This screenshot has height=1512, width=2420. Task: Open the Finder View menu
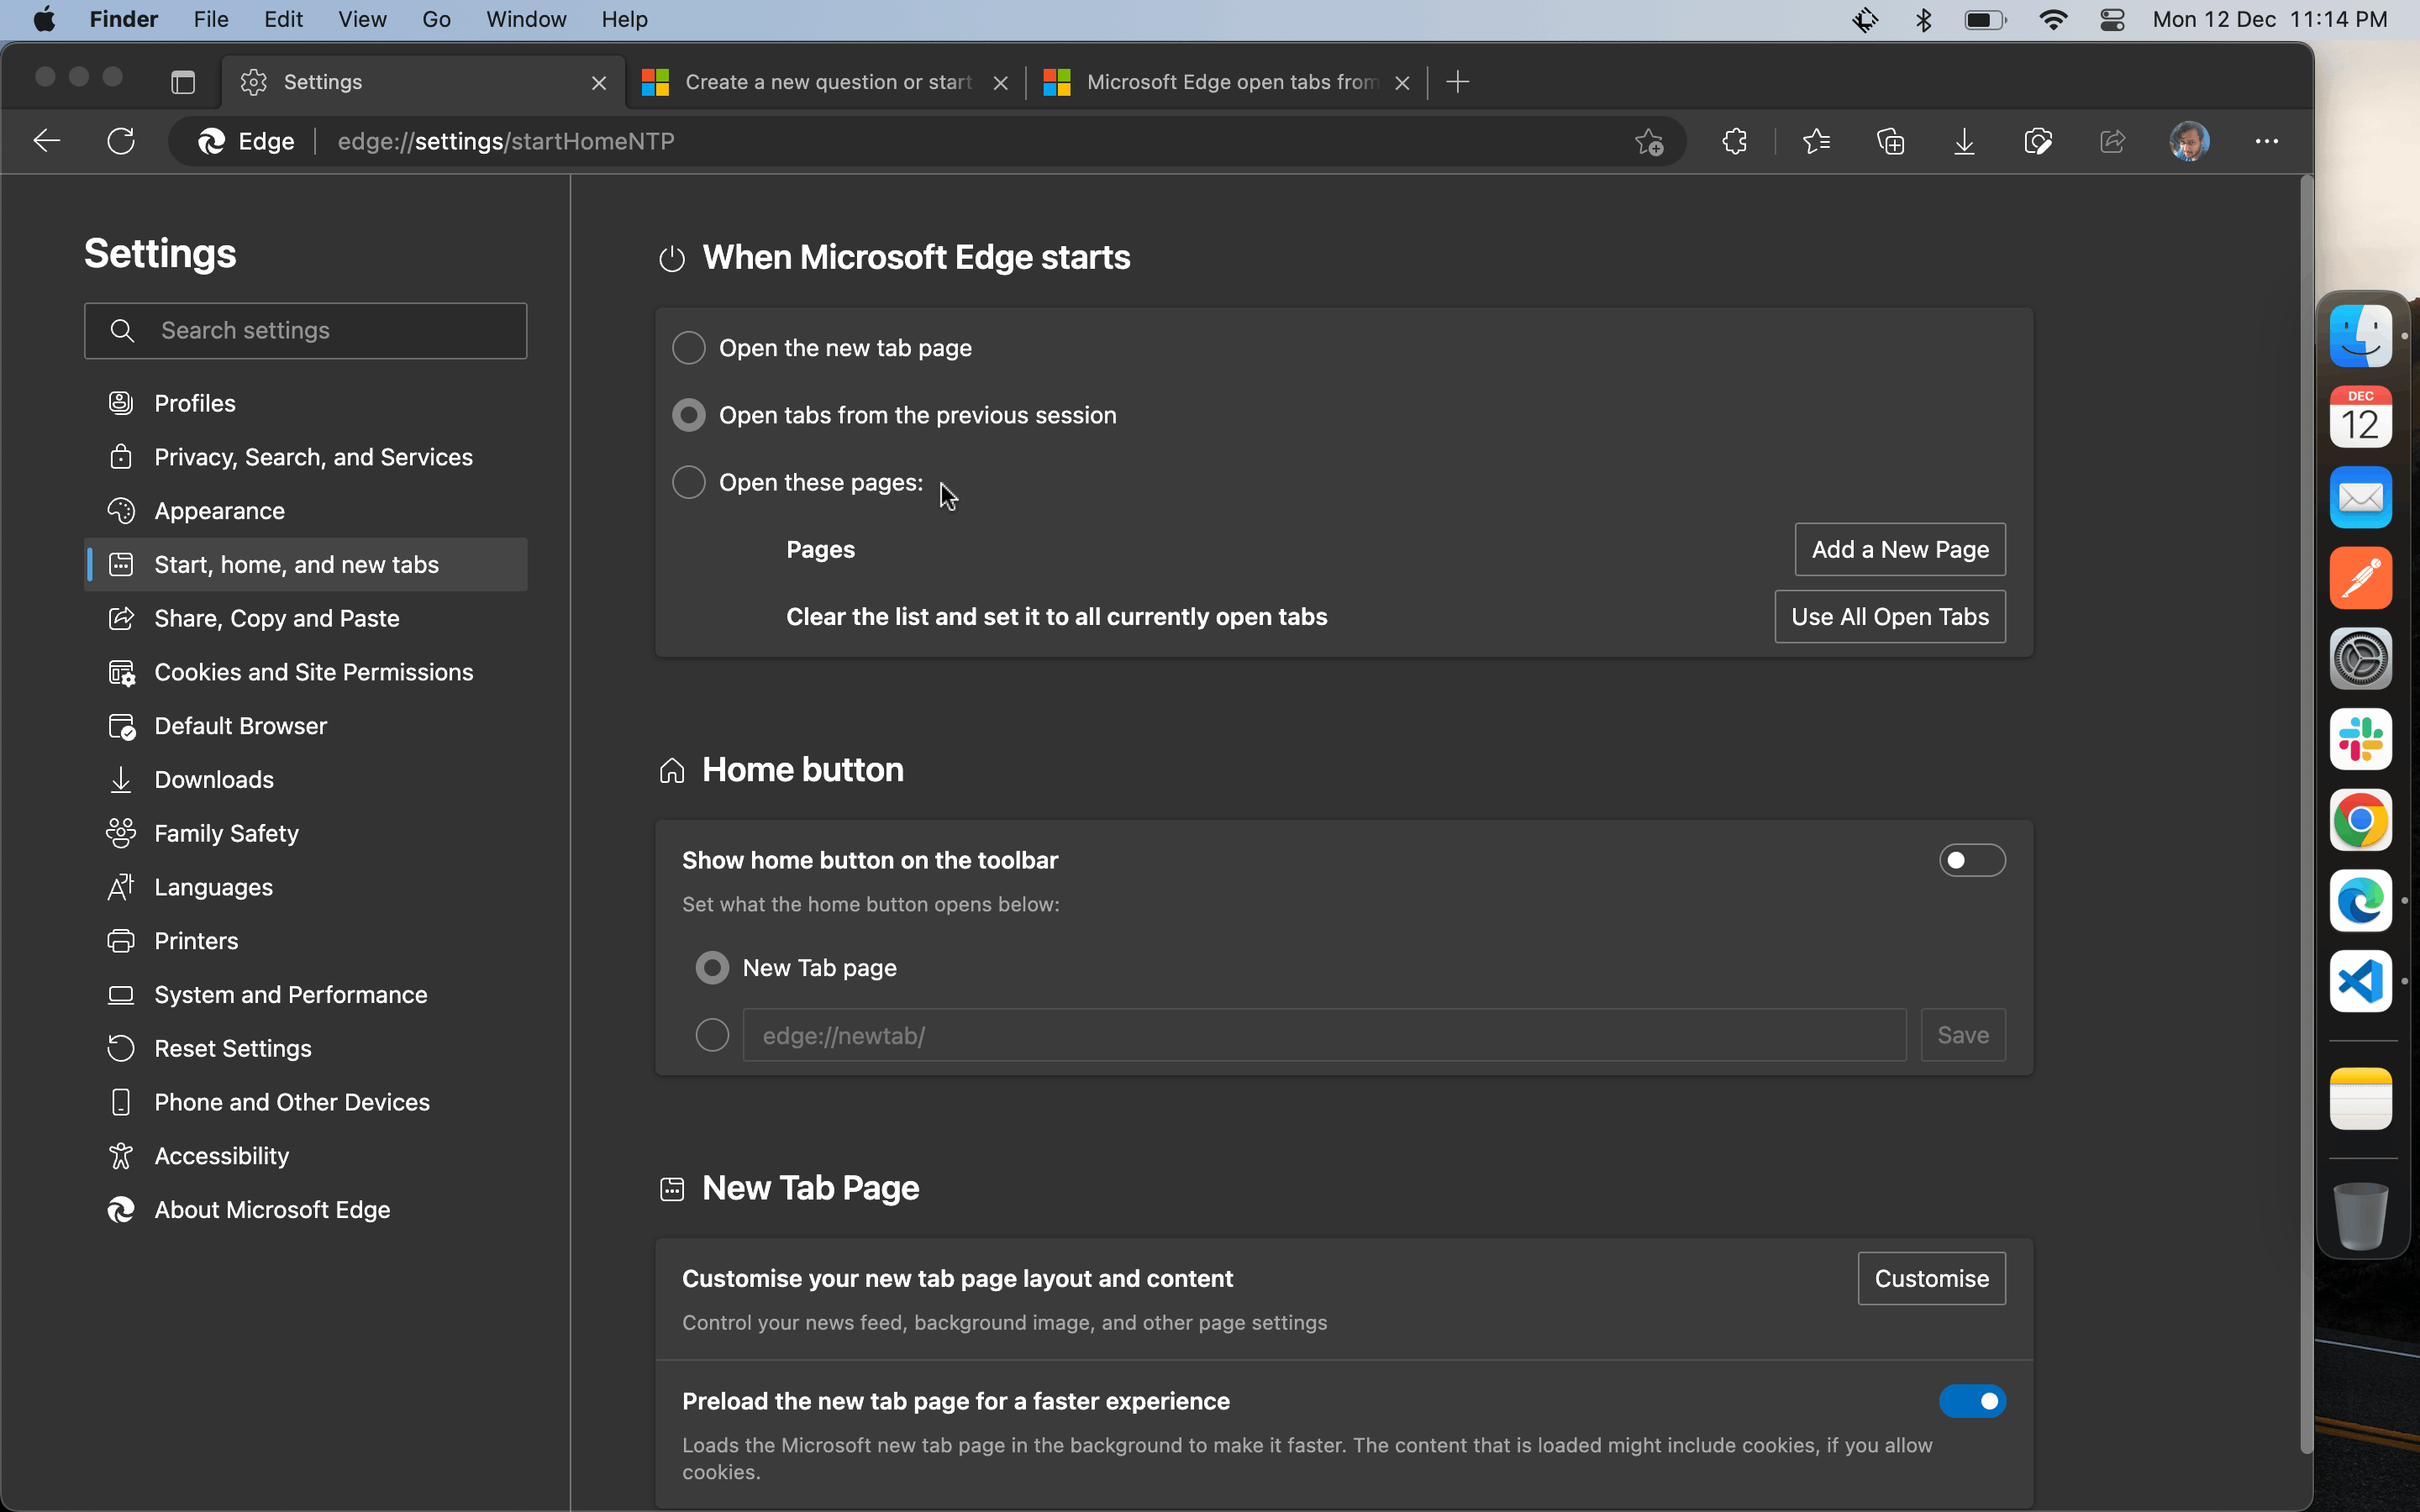click(362, 19)
